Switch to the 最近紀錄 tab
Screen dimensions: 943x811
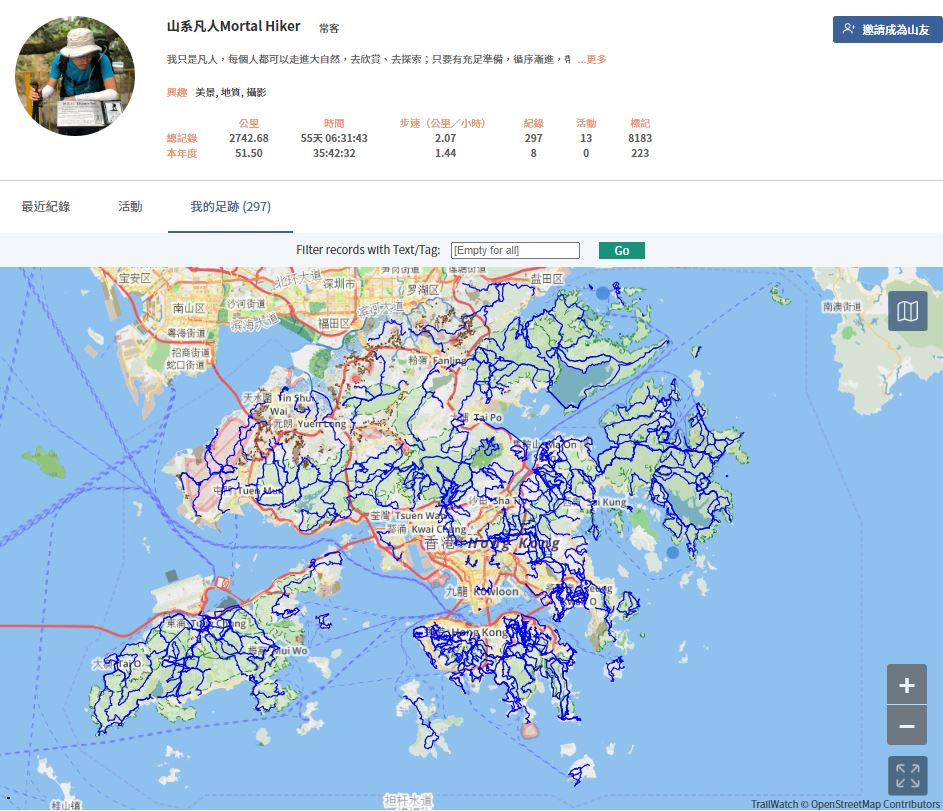(x=46, y=207)
